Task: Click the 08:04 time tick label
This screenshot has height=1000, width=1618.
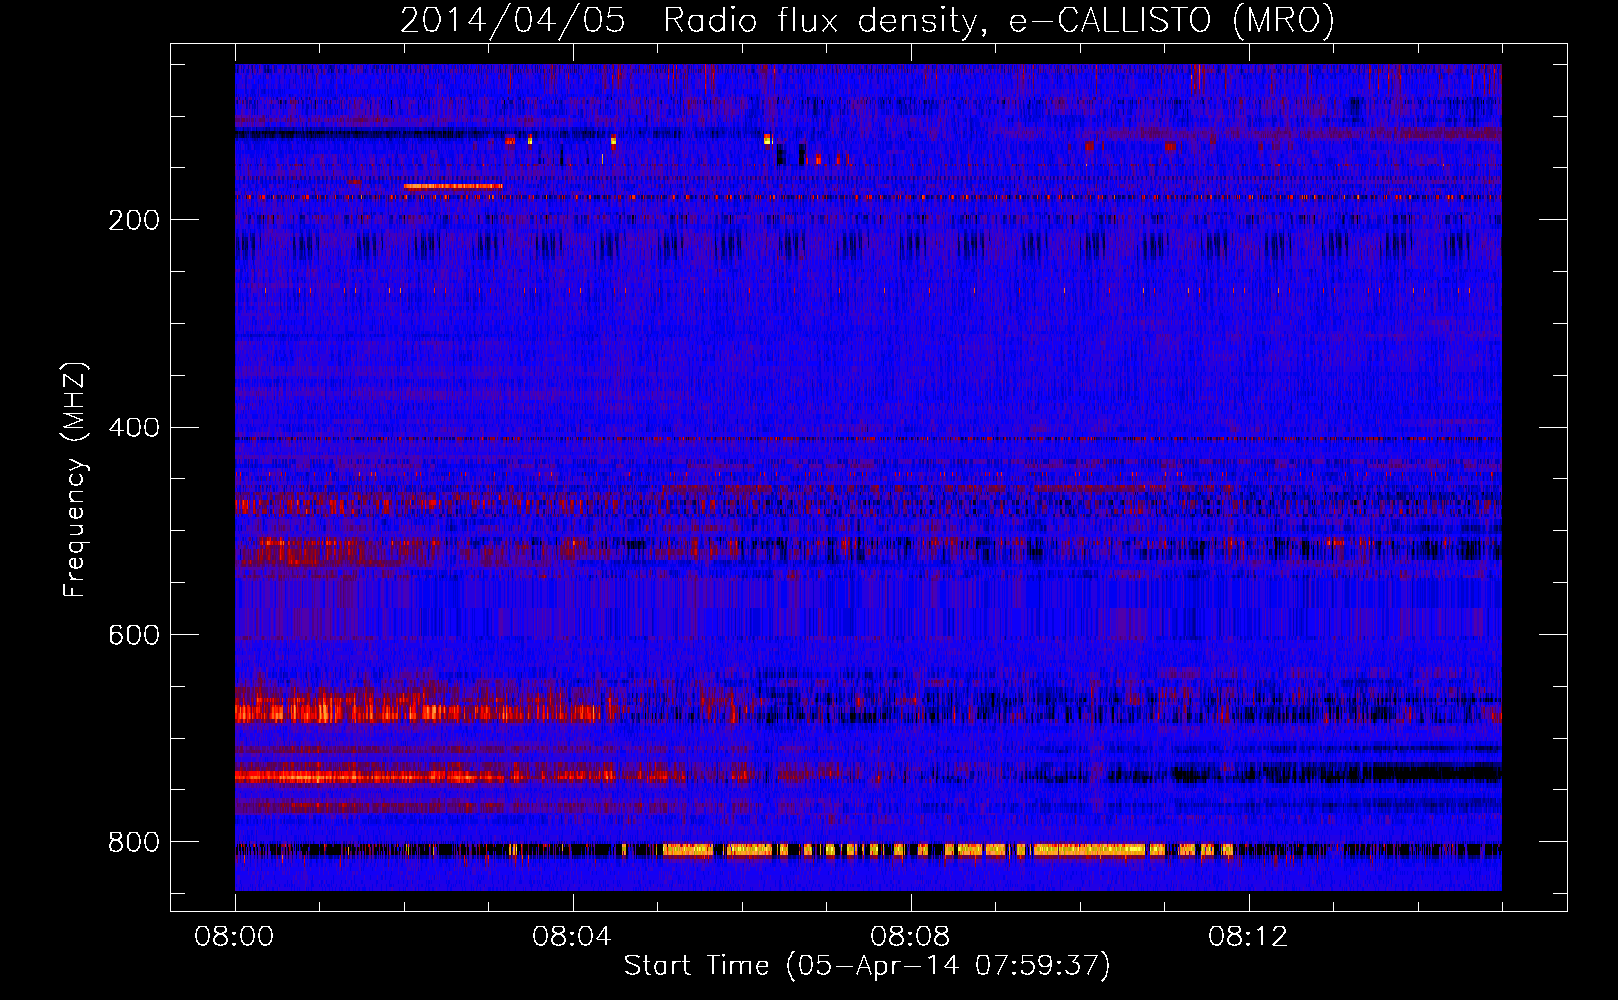Action: [x=572, y=937]
